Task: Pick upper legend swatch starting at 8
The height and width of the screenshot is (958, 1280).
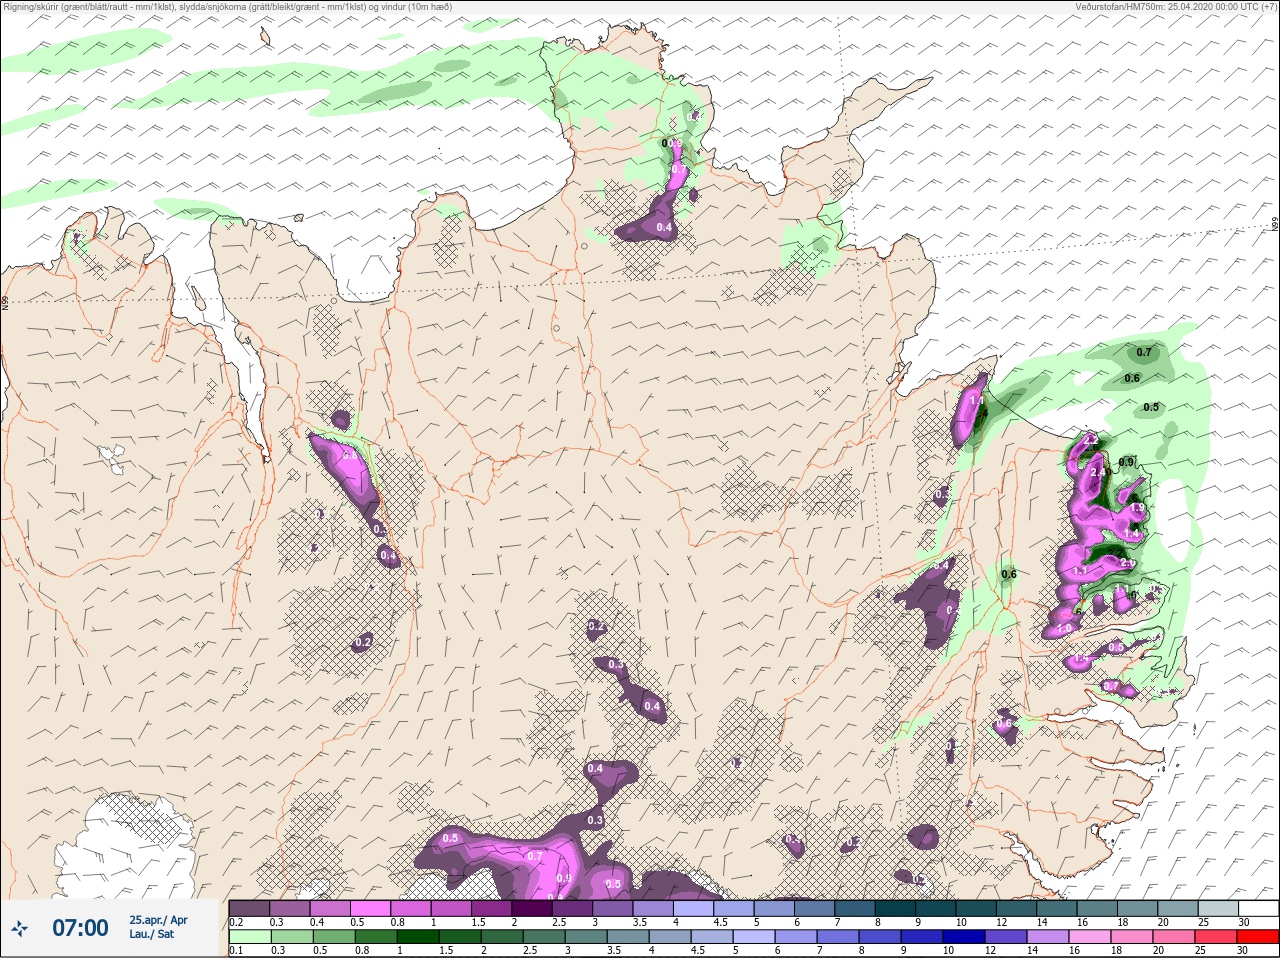Action: (x=895, y=908)
